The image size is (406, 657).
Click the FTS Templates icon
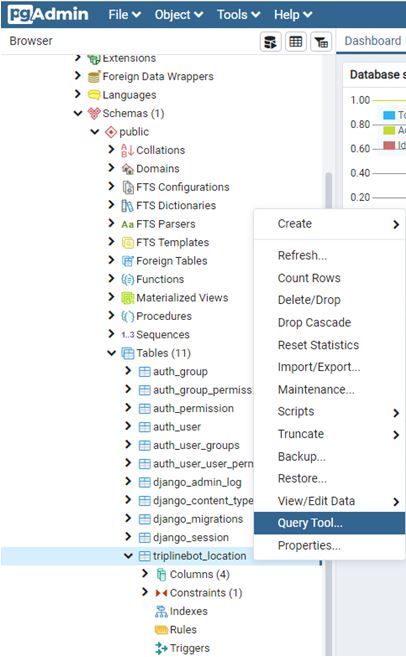point(127,243)
